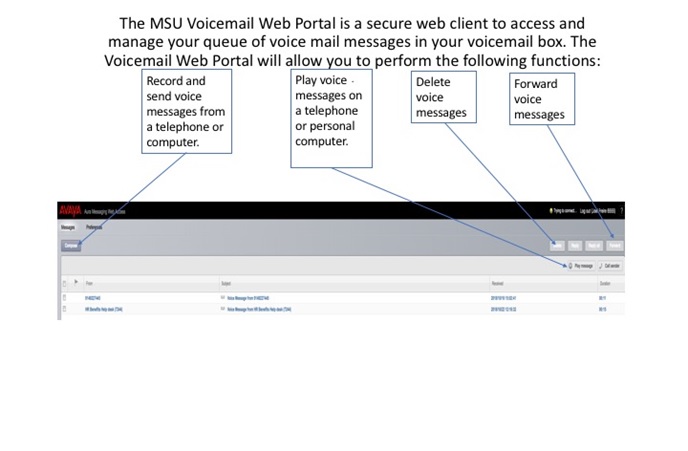Hit the Forward button
This screenshot has height=451, width=688.
click(x=615, y=245)
